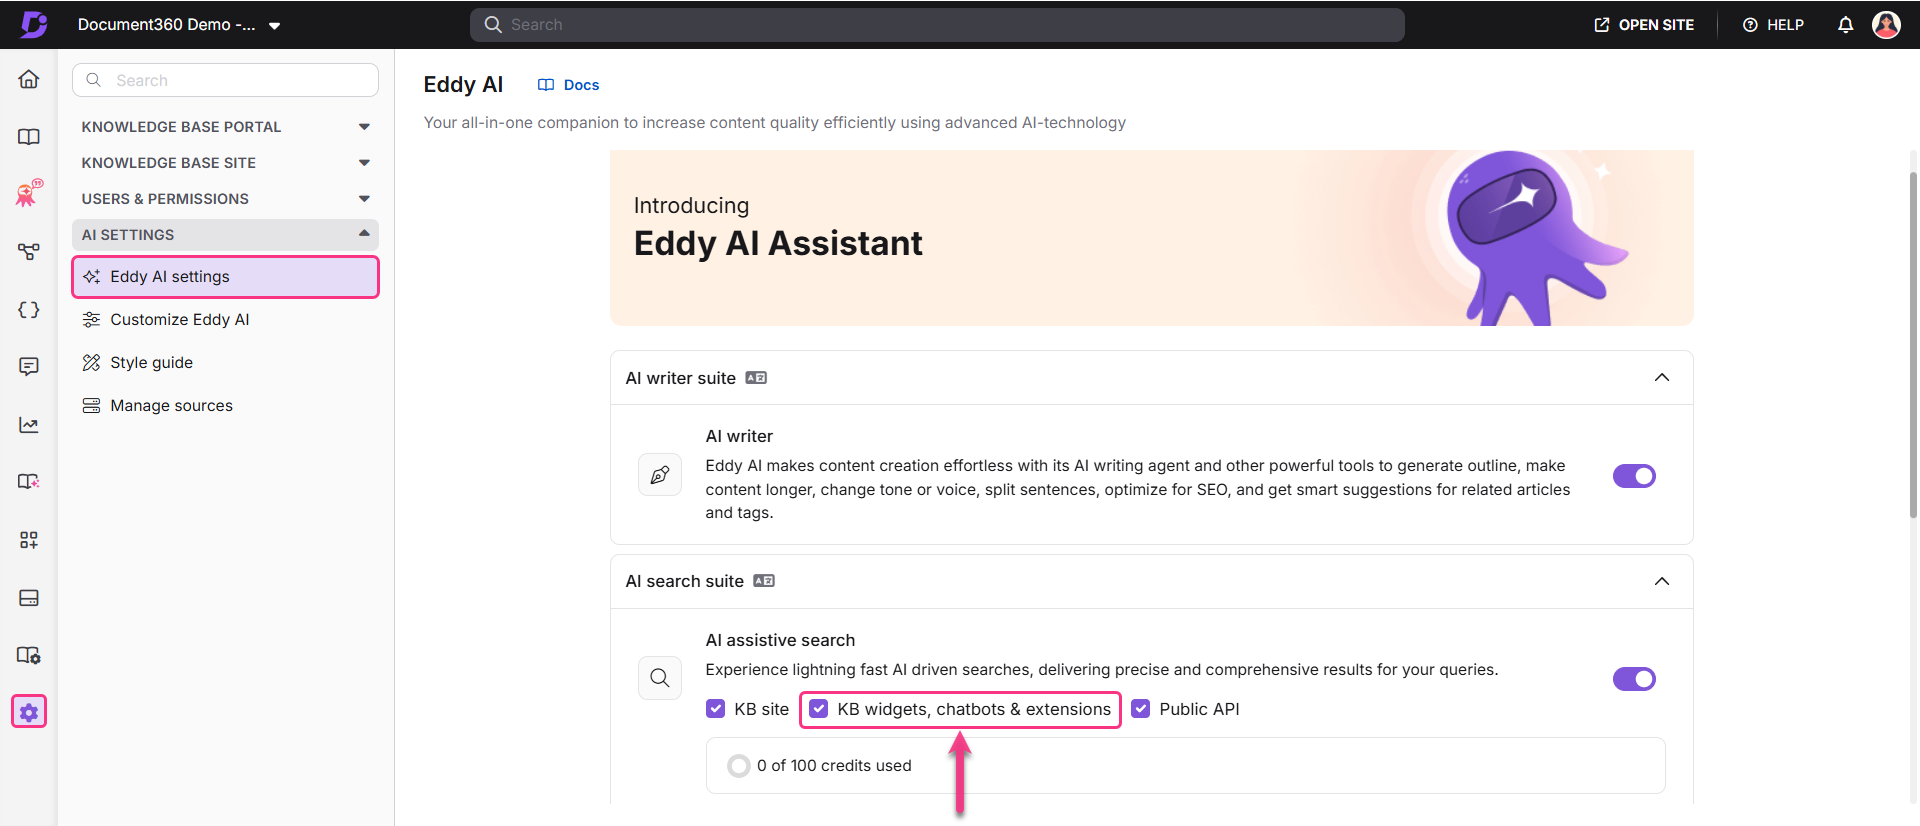Open the book with gear icon in rail
This screenshot has width=1920, height=826.
tap(29, 655)
